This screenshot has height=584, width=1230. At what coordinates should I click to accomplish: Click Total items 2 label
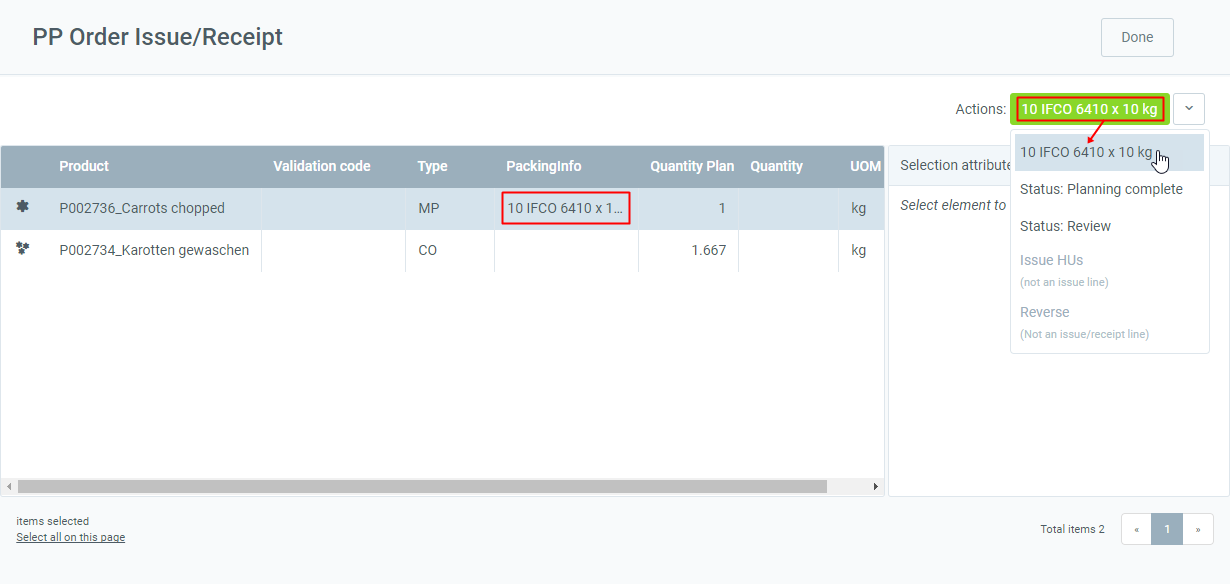tap(1072, 529)
